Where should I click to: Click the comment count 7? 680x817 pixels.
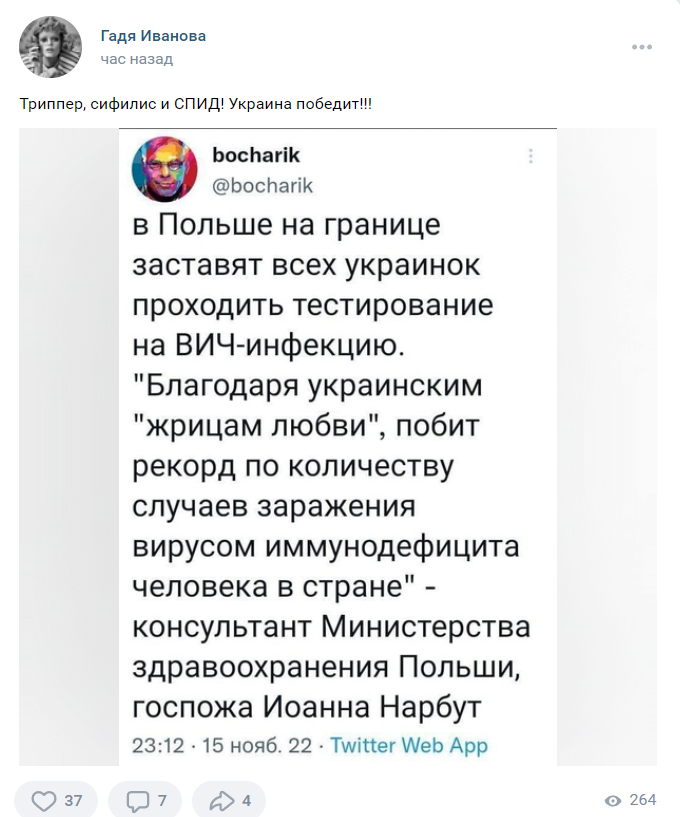point(162,800)
